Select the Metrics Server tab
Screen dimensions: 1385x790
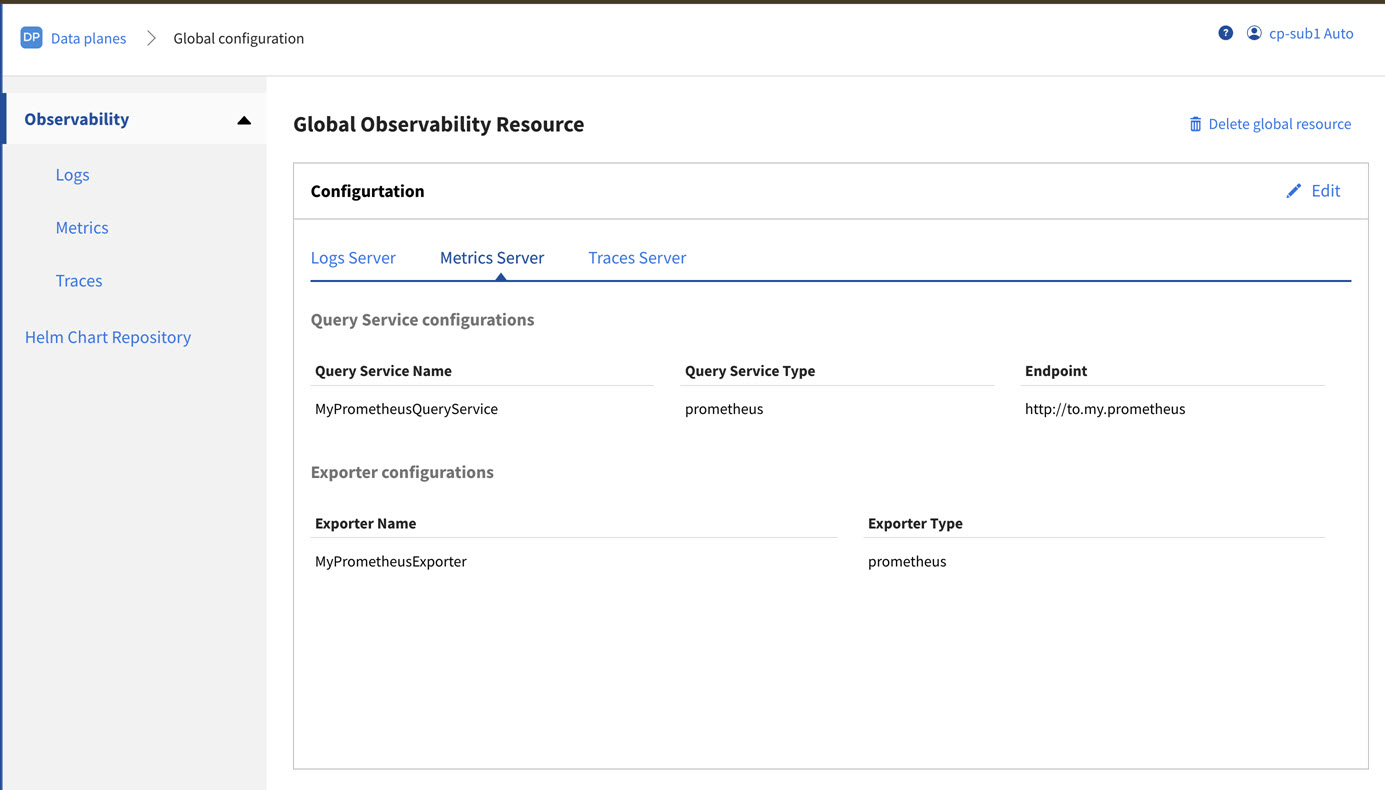pyautogui.click(x=492, y=257)
